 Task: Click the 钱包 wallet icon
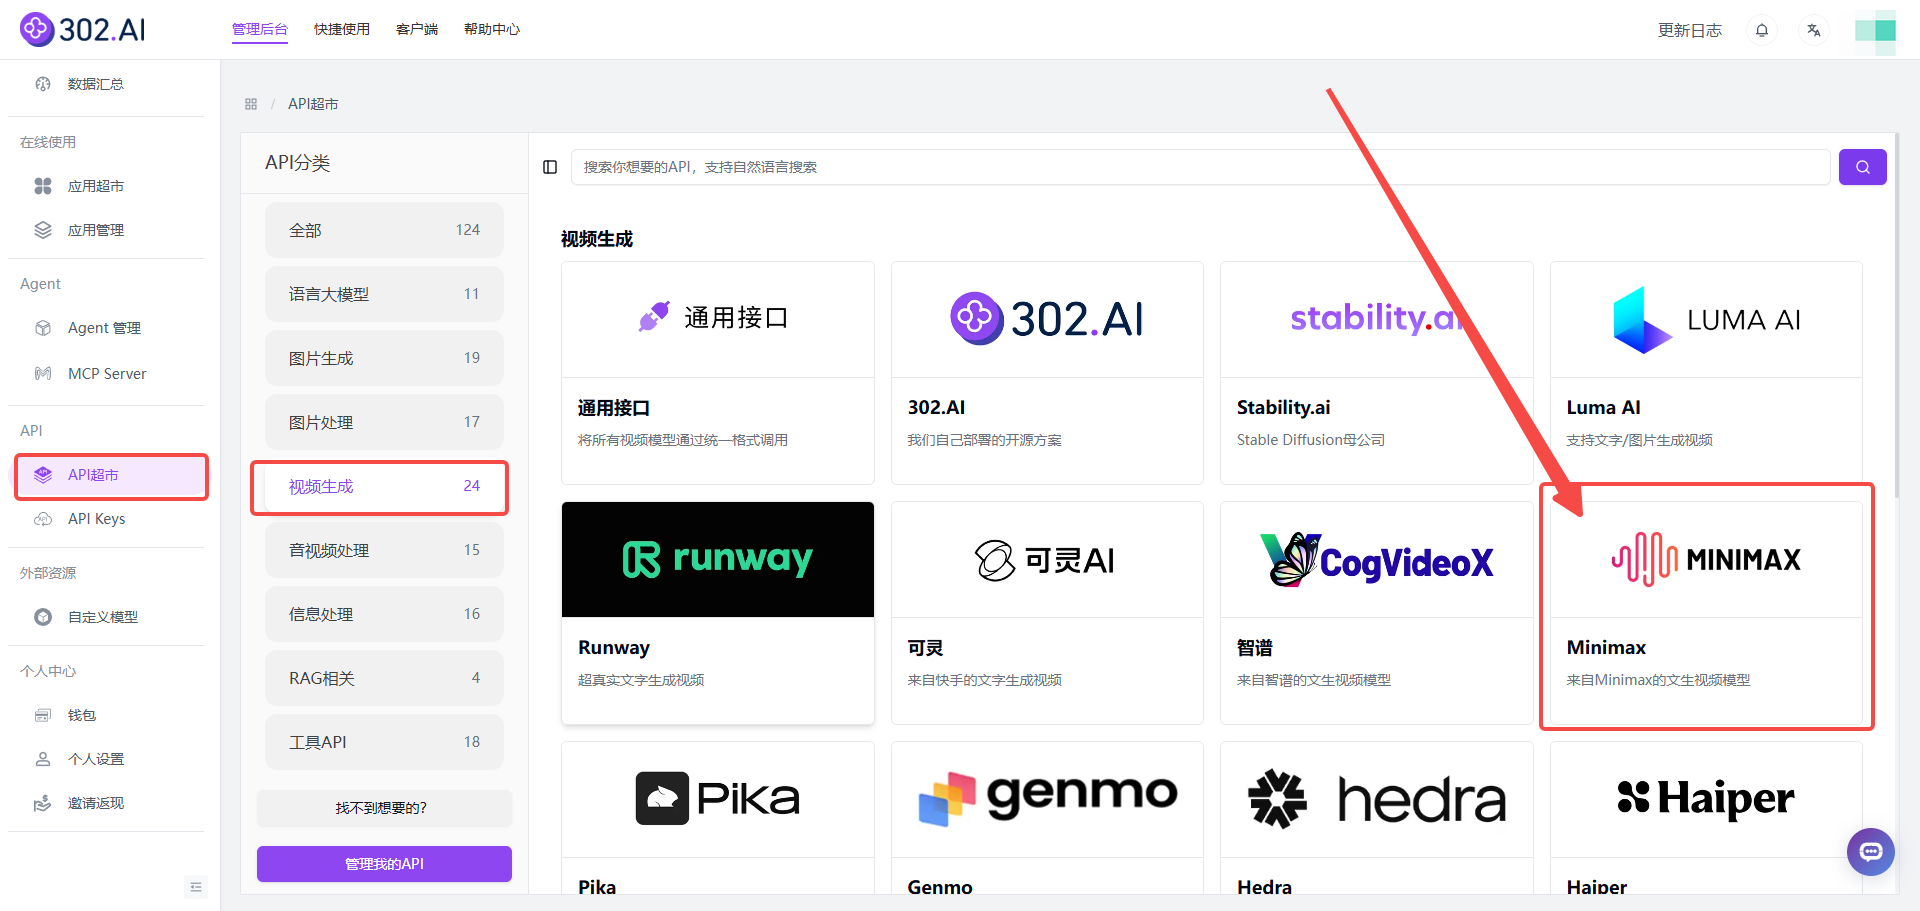coord(43,715)
